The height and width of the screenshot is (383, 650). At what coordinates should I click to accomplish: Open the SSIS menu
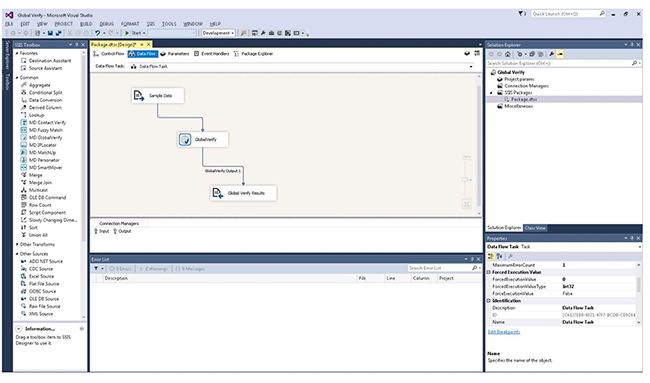150,24
